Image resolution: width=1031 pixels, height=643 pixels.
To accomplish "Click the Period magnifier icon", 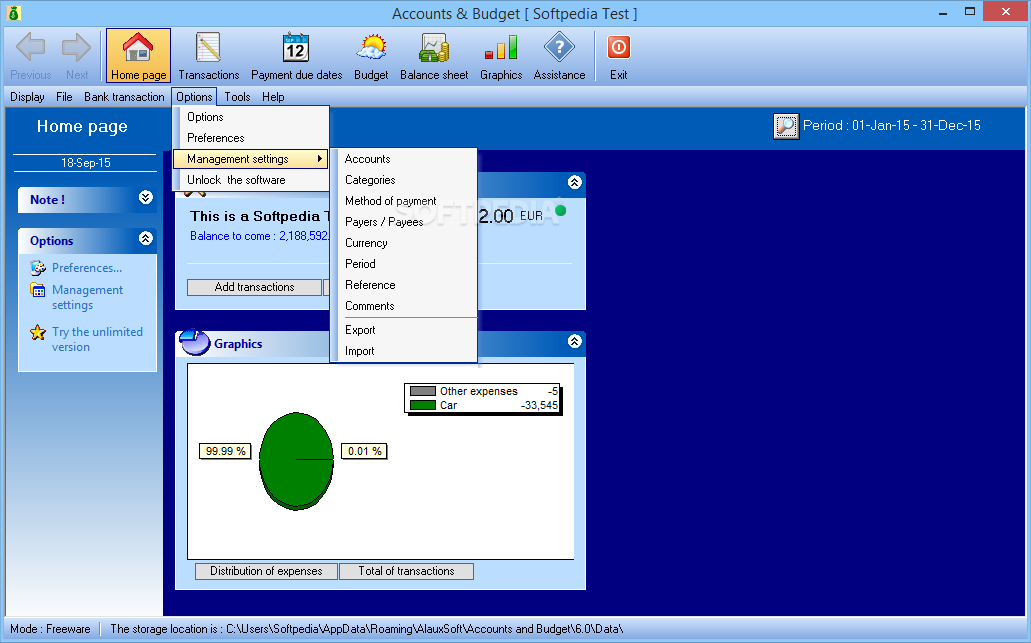I will click(x=786, y=126).
